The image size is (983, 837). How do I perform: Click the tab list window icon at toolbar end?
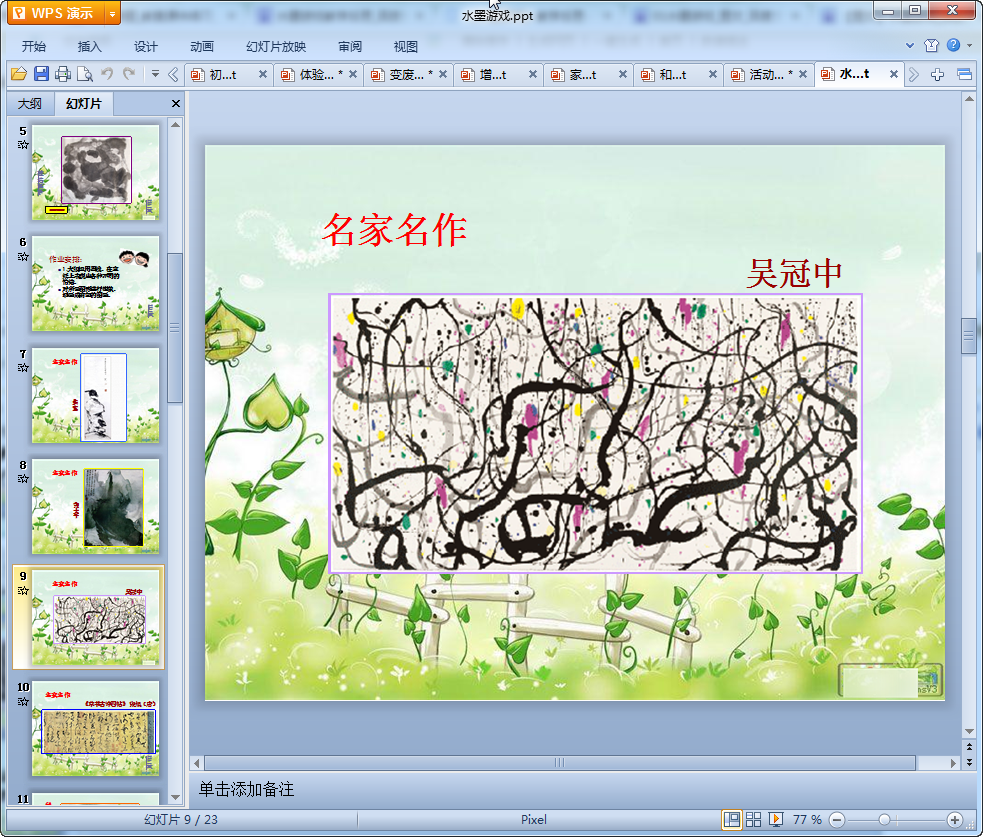[x=965, y=75]
